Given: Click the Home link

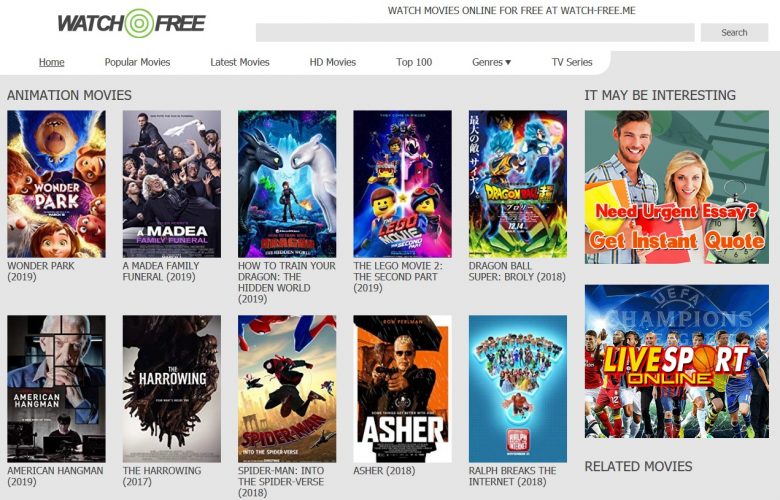Looking at the screenshot, I should [52, 62].
